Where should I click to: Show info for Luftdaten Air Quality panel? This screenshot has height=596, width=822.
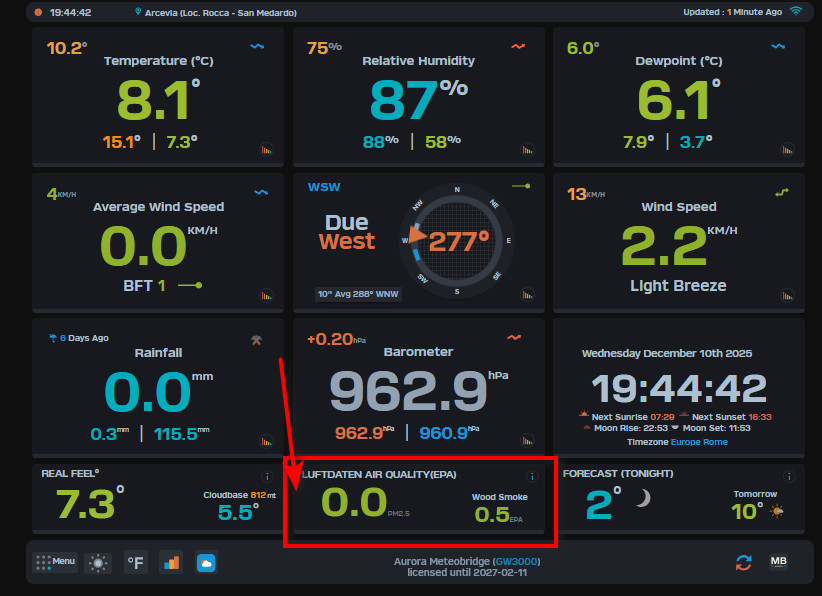(532, 477)
